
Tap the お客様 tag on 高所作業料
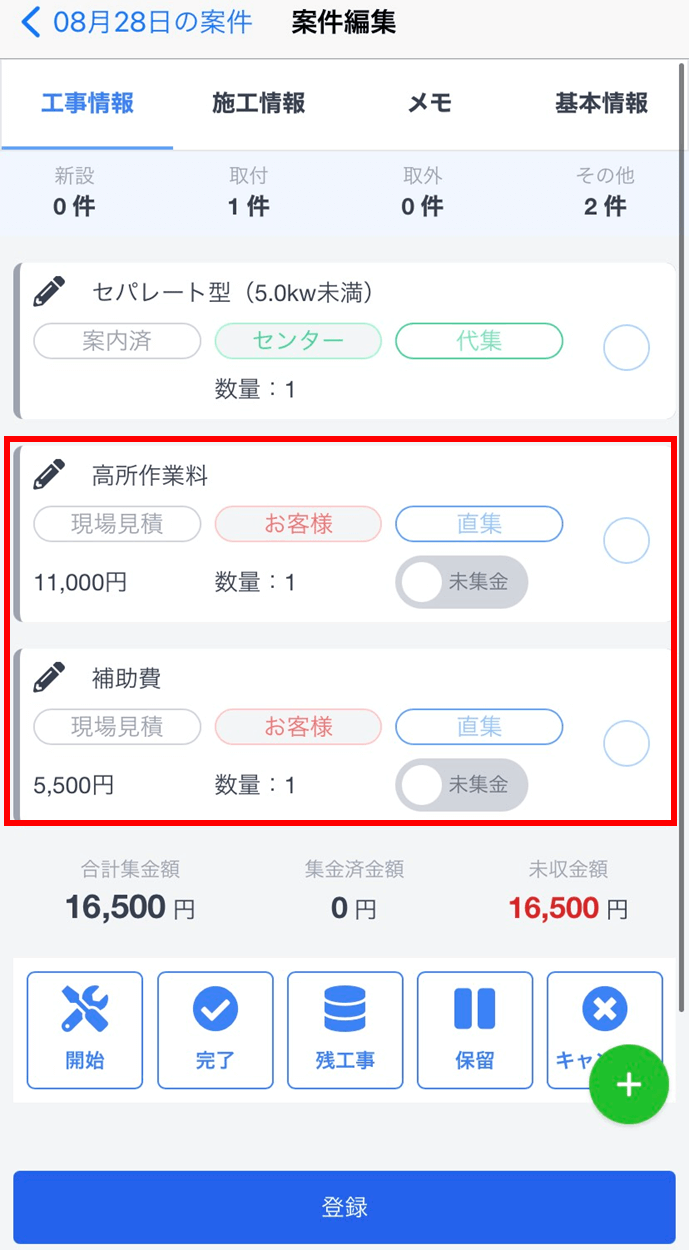[x=298, y=524]
